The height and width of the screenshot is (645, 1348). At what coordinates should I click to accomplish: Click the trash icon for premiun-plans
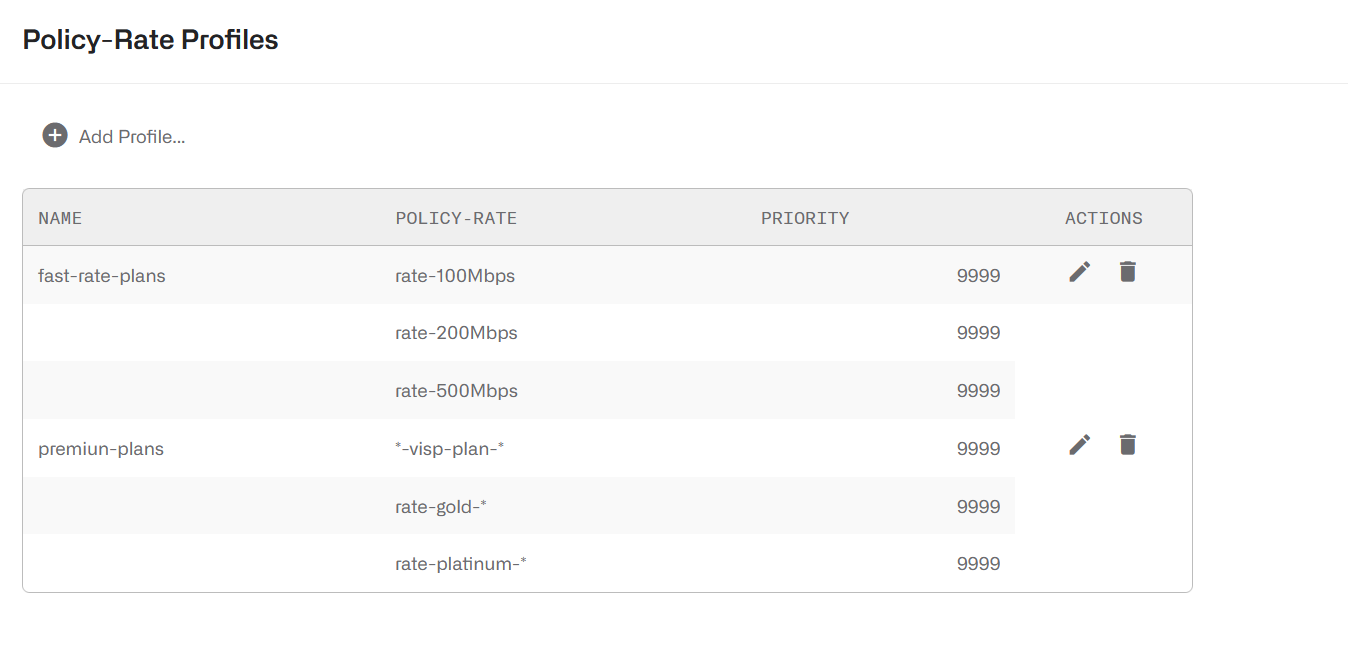pyautogui.click(x=1127, y=444)
